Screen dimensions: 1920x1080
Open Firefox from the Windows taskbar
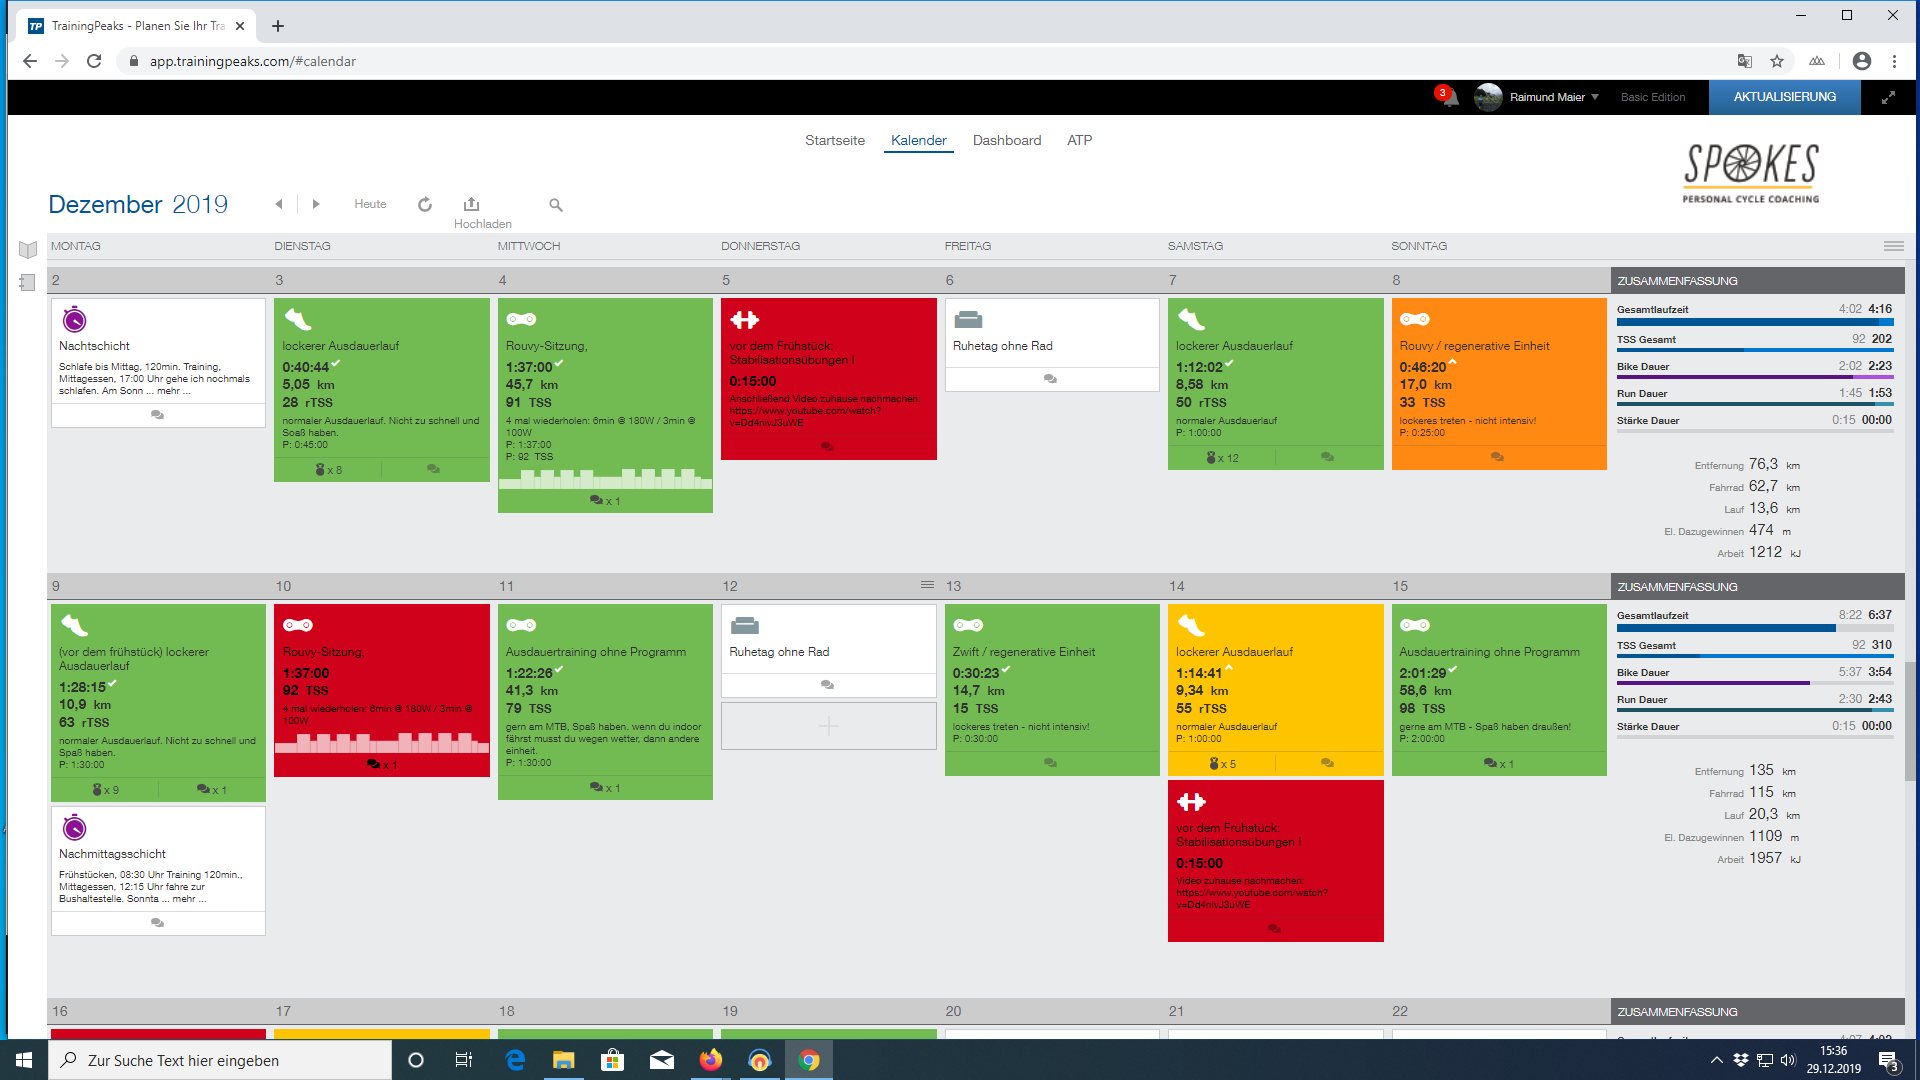coord(710,1060)
